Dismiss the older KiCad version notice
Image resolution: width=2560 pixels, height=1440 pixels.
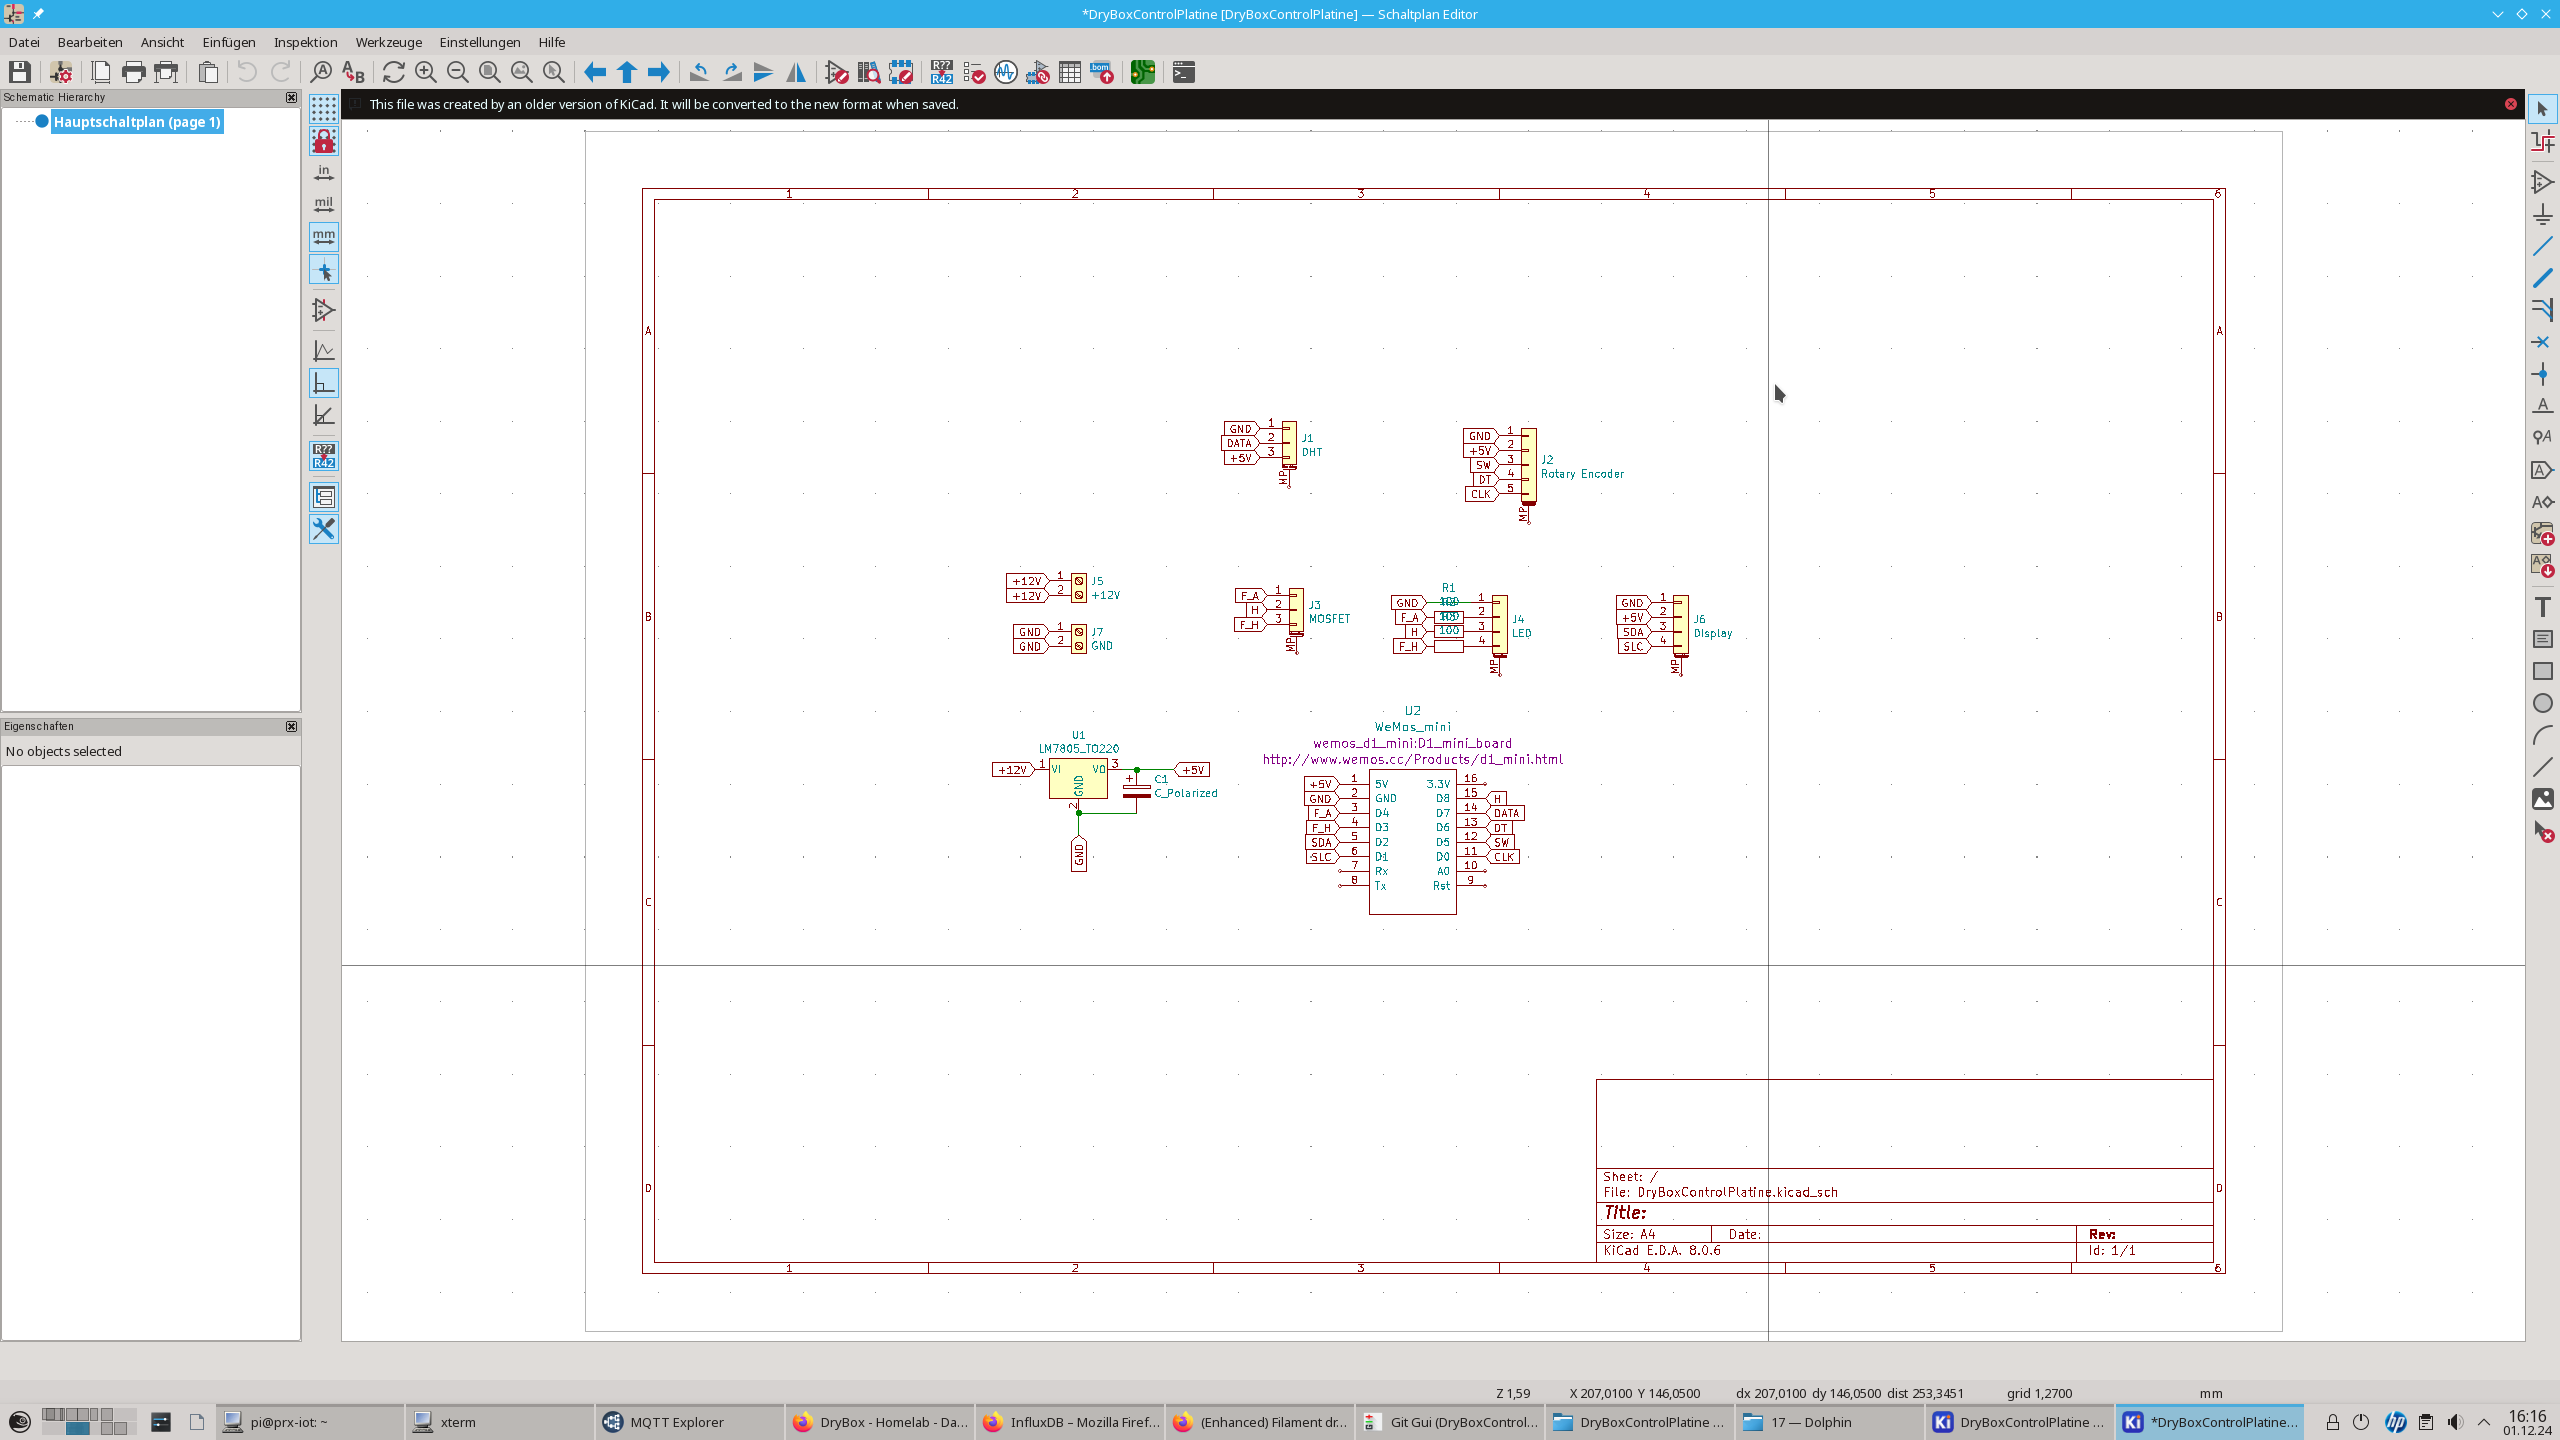tap(2510, 104)
